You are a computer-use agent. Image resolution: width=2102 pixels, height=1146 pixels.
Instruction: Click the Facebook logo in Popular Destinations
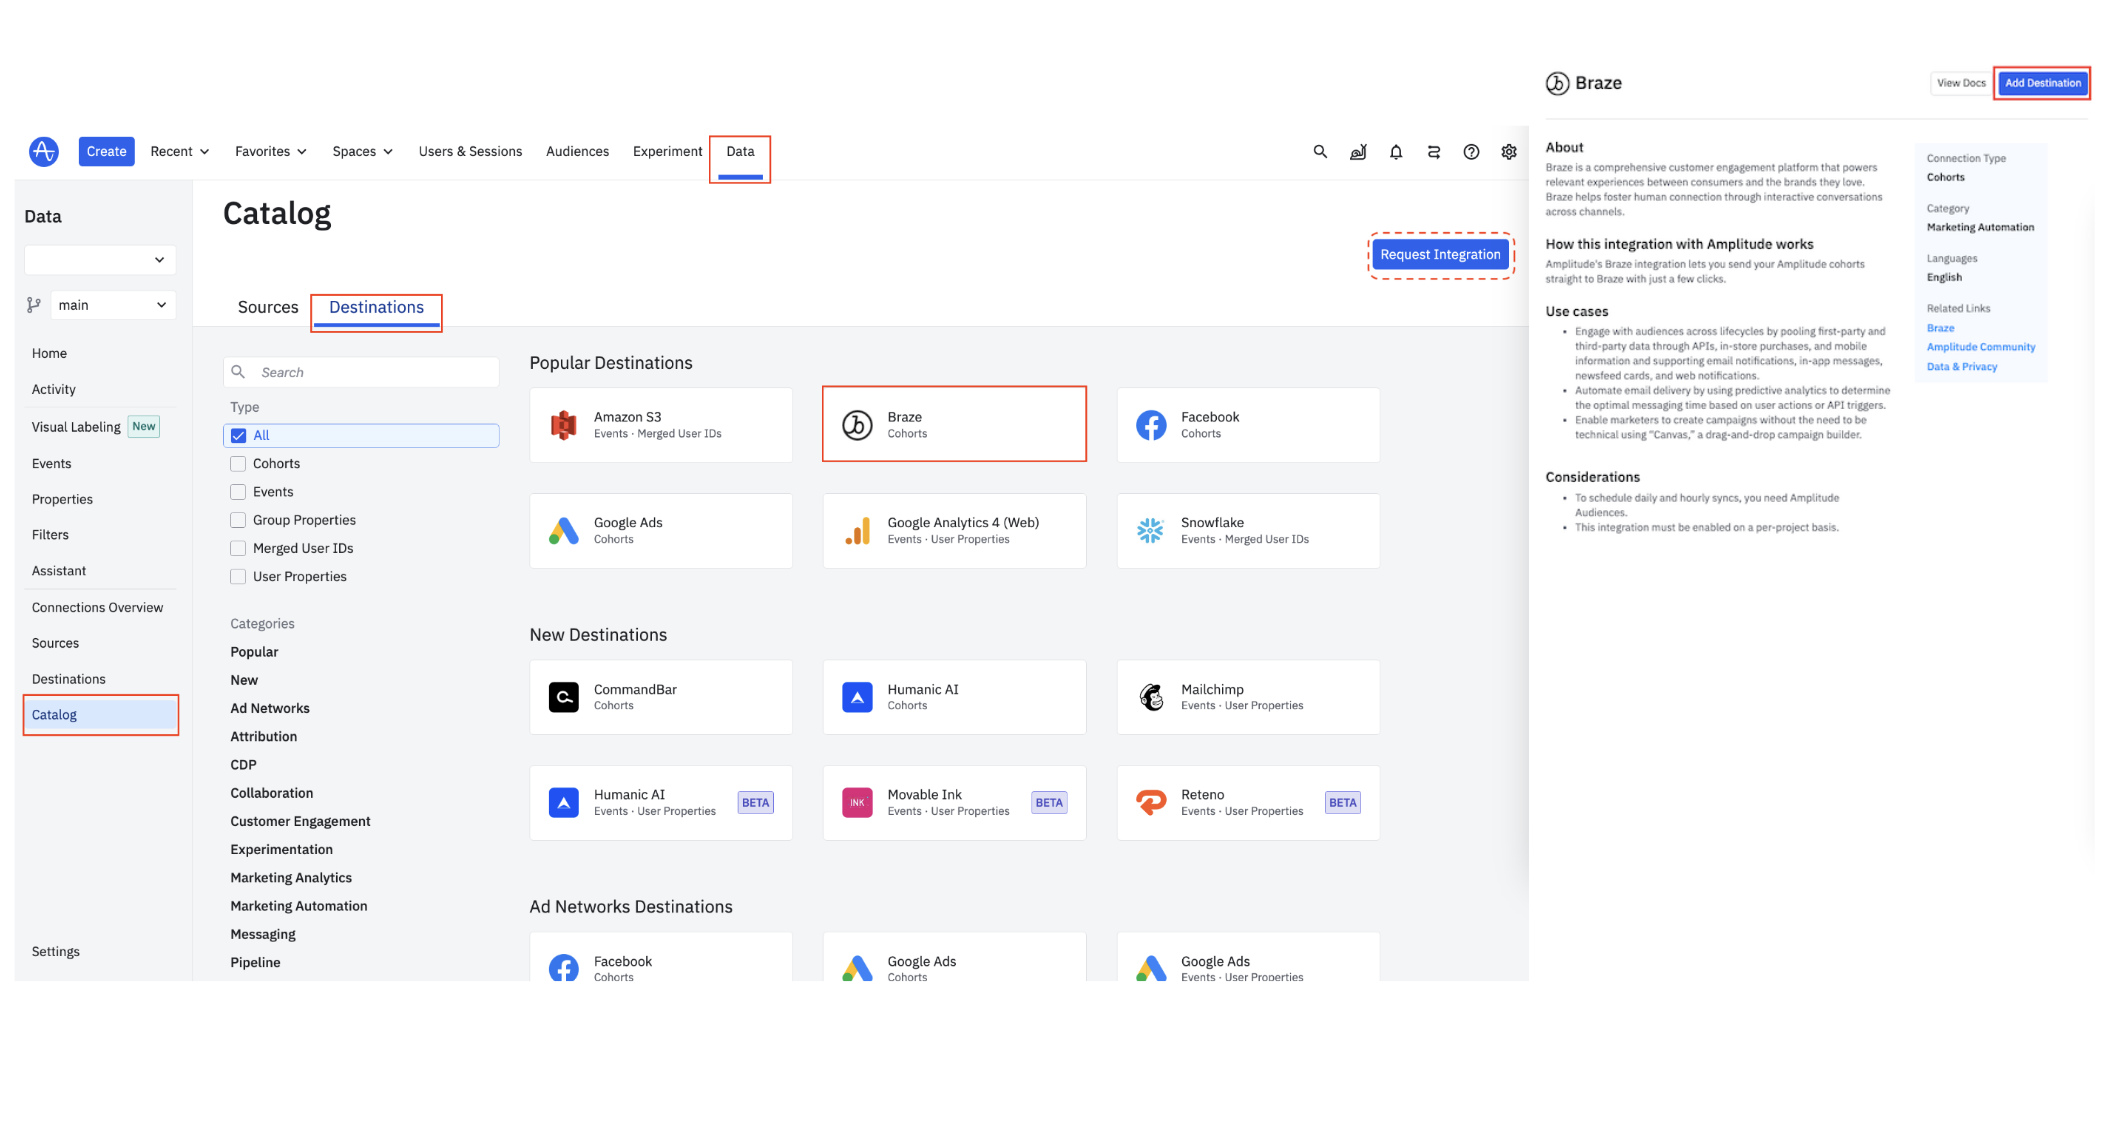click(1151, 425)
